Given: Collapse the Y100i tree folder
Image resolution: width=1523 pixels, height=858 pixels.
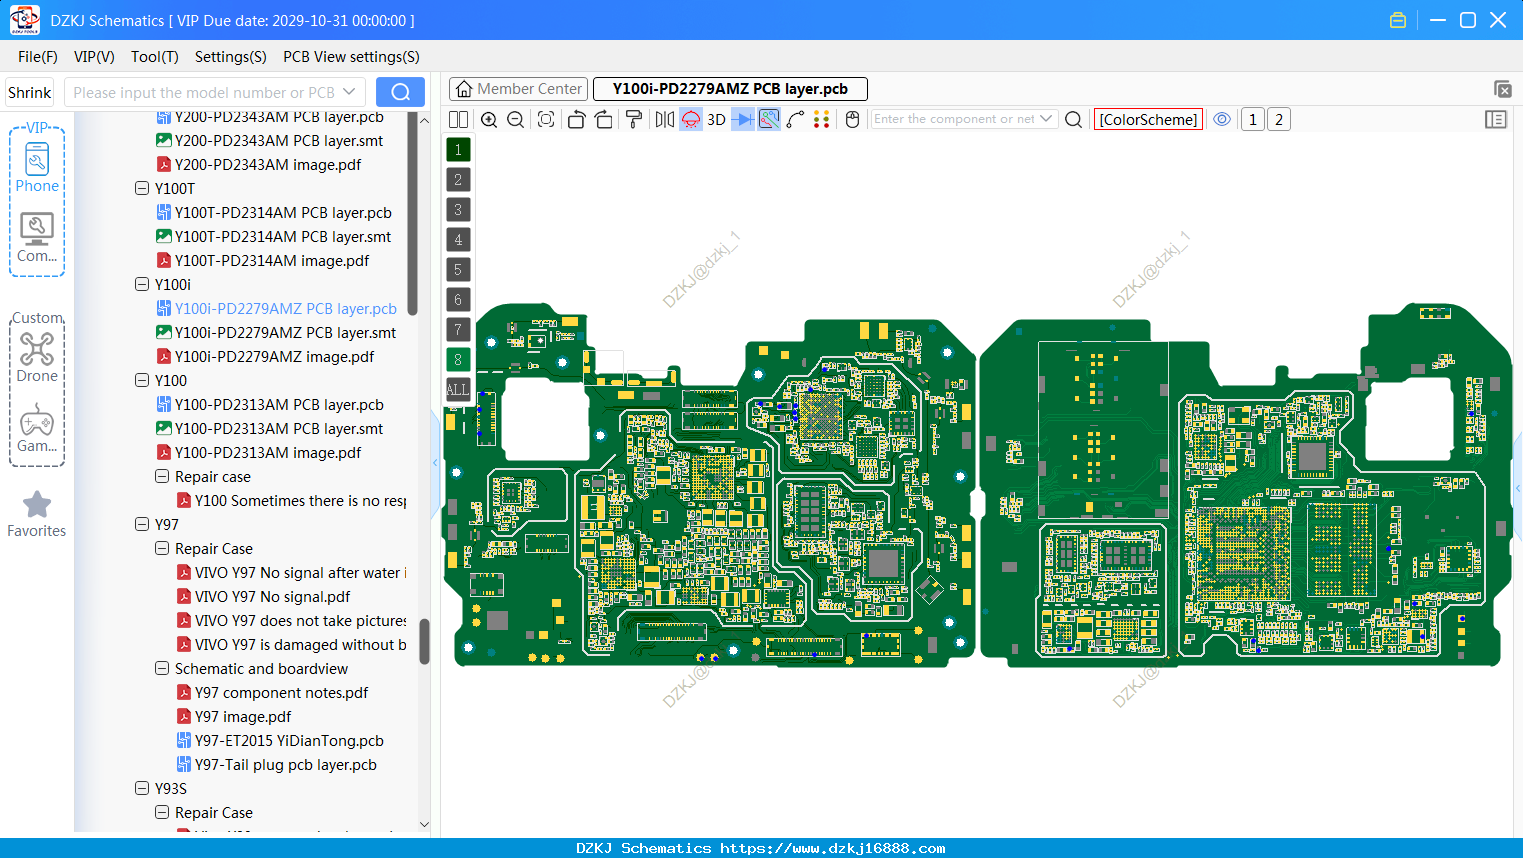Looking at the screenshot, I should (x=142, y=284).
